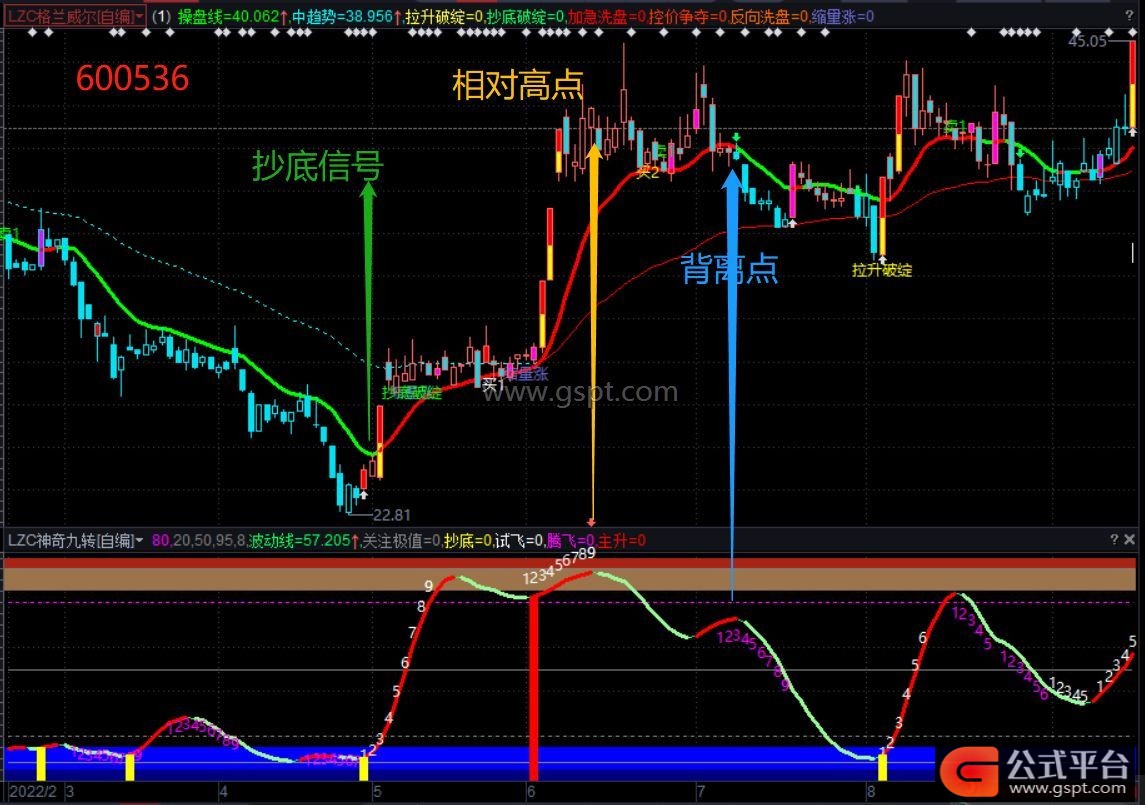Close the LZC神奇九转 indicator panel

click(1130, 539)
